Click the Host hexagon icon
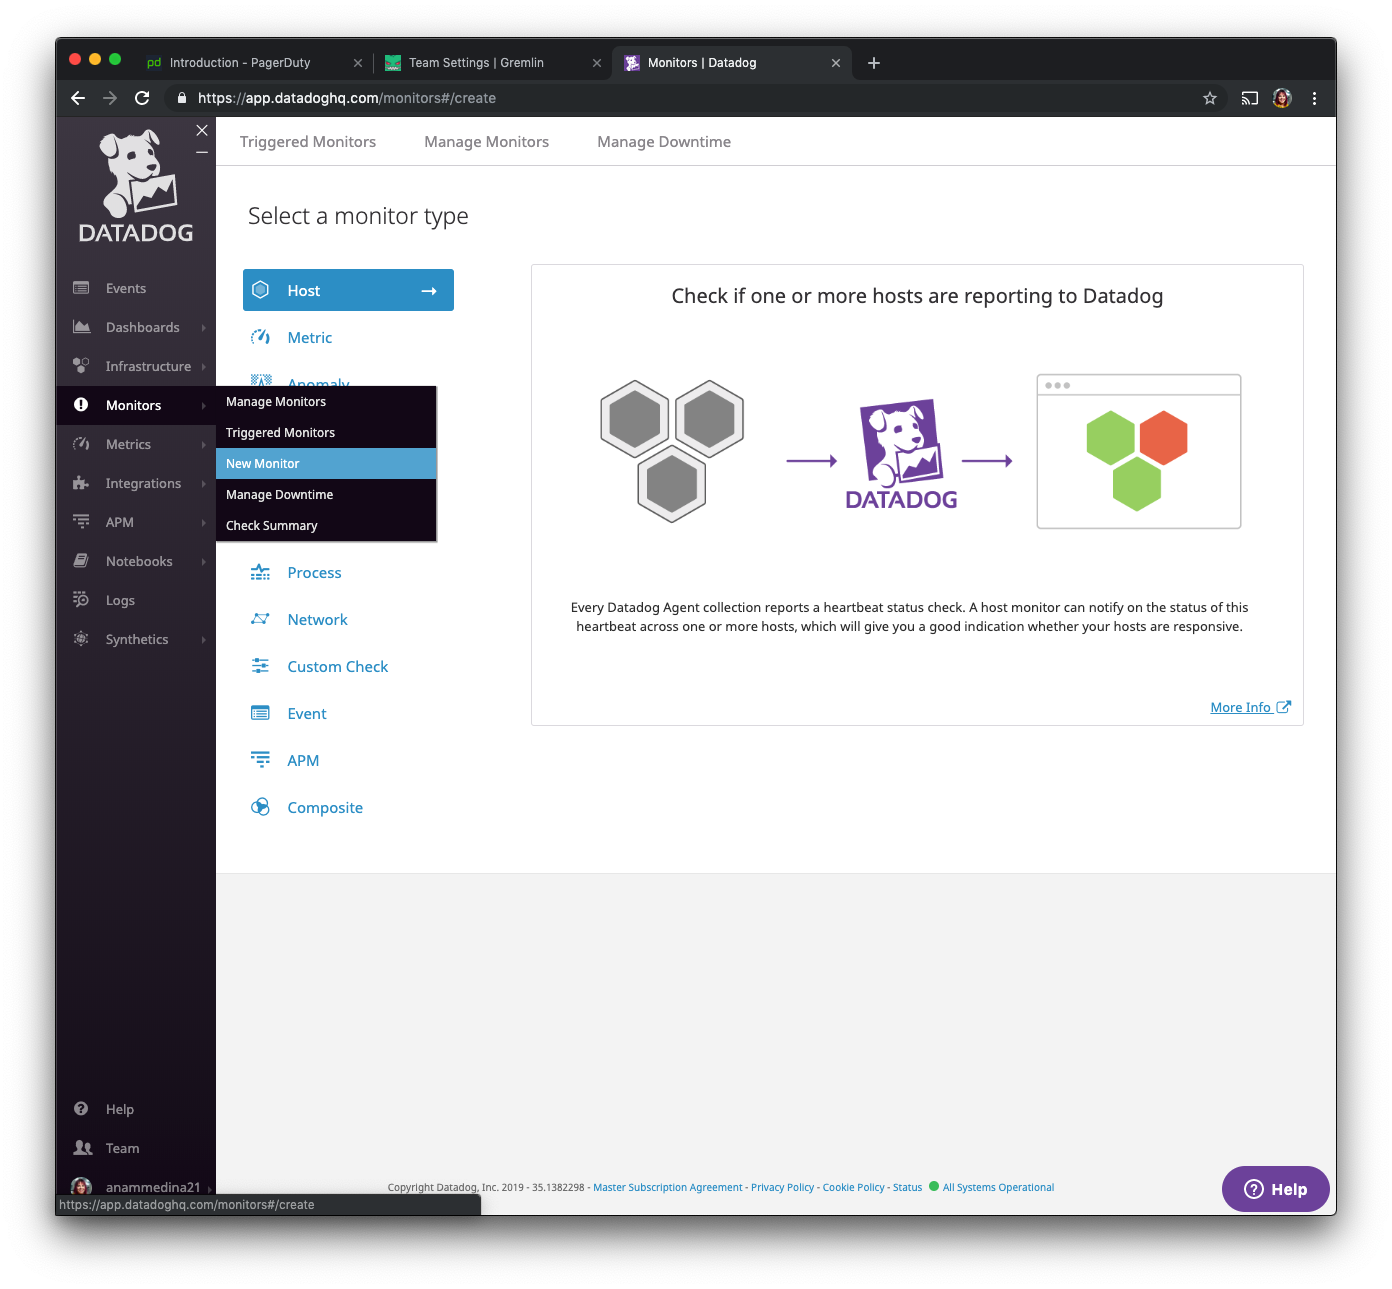 [260, 290]
